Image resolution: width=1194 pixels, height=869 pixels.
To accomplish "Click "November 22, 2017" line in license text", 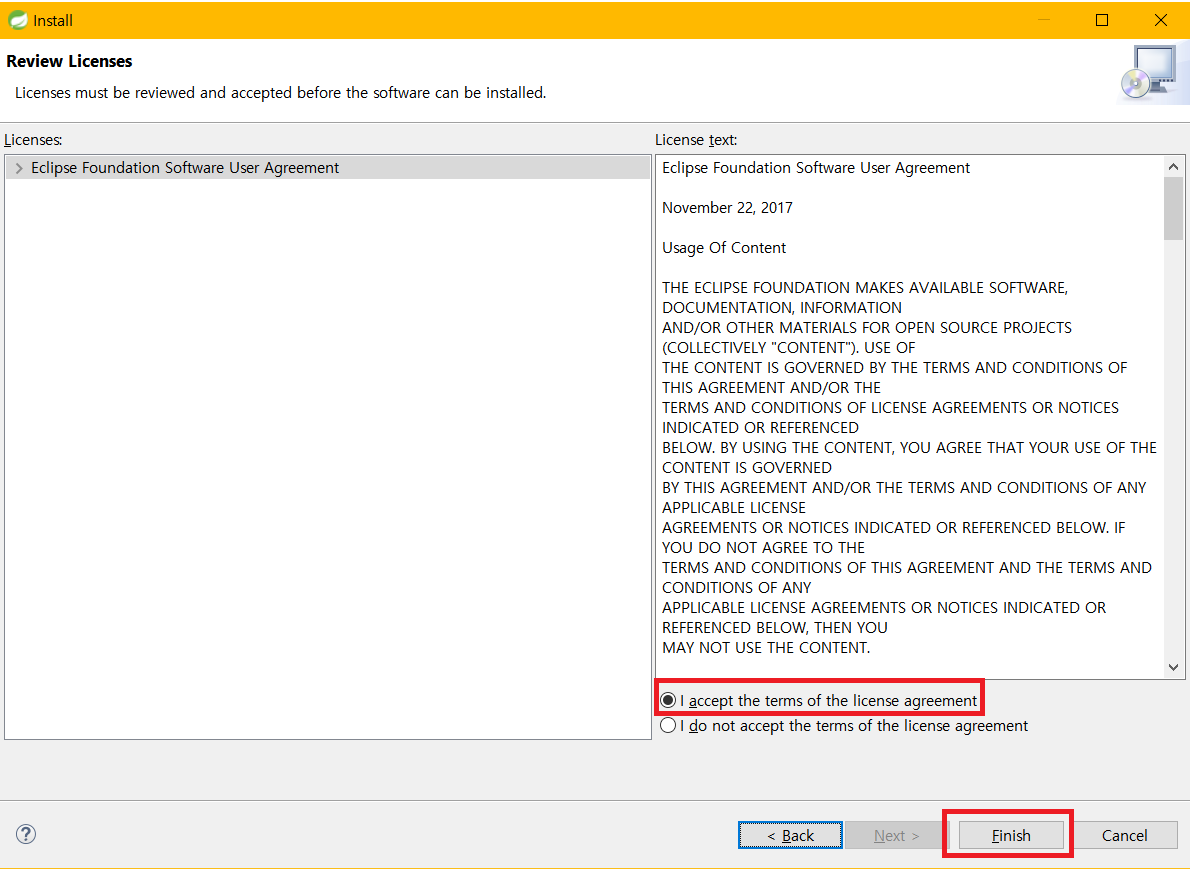I will pos(727,208).
